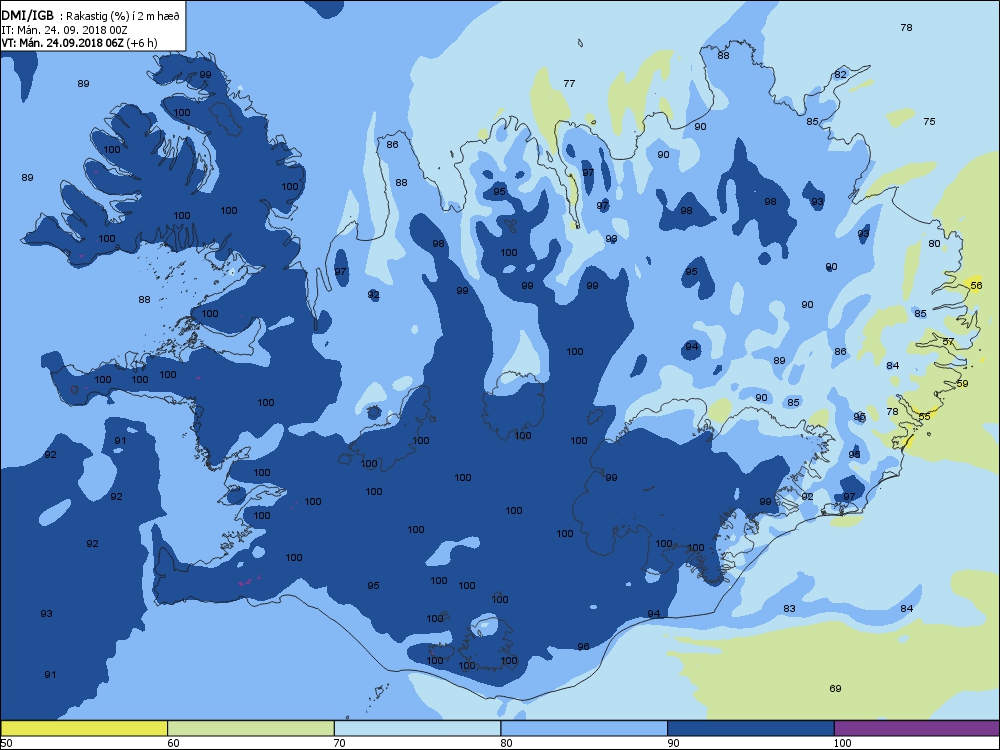Pick the purple above-100 legend swatch
1000x750 pixels.
click(x=916, y=728)
